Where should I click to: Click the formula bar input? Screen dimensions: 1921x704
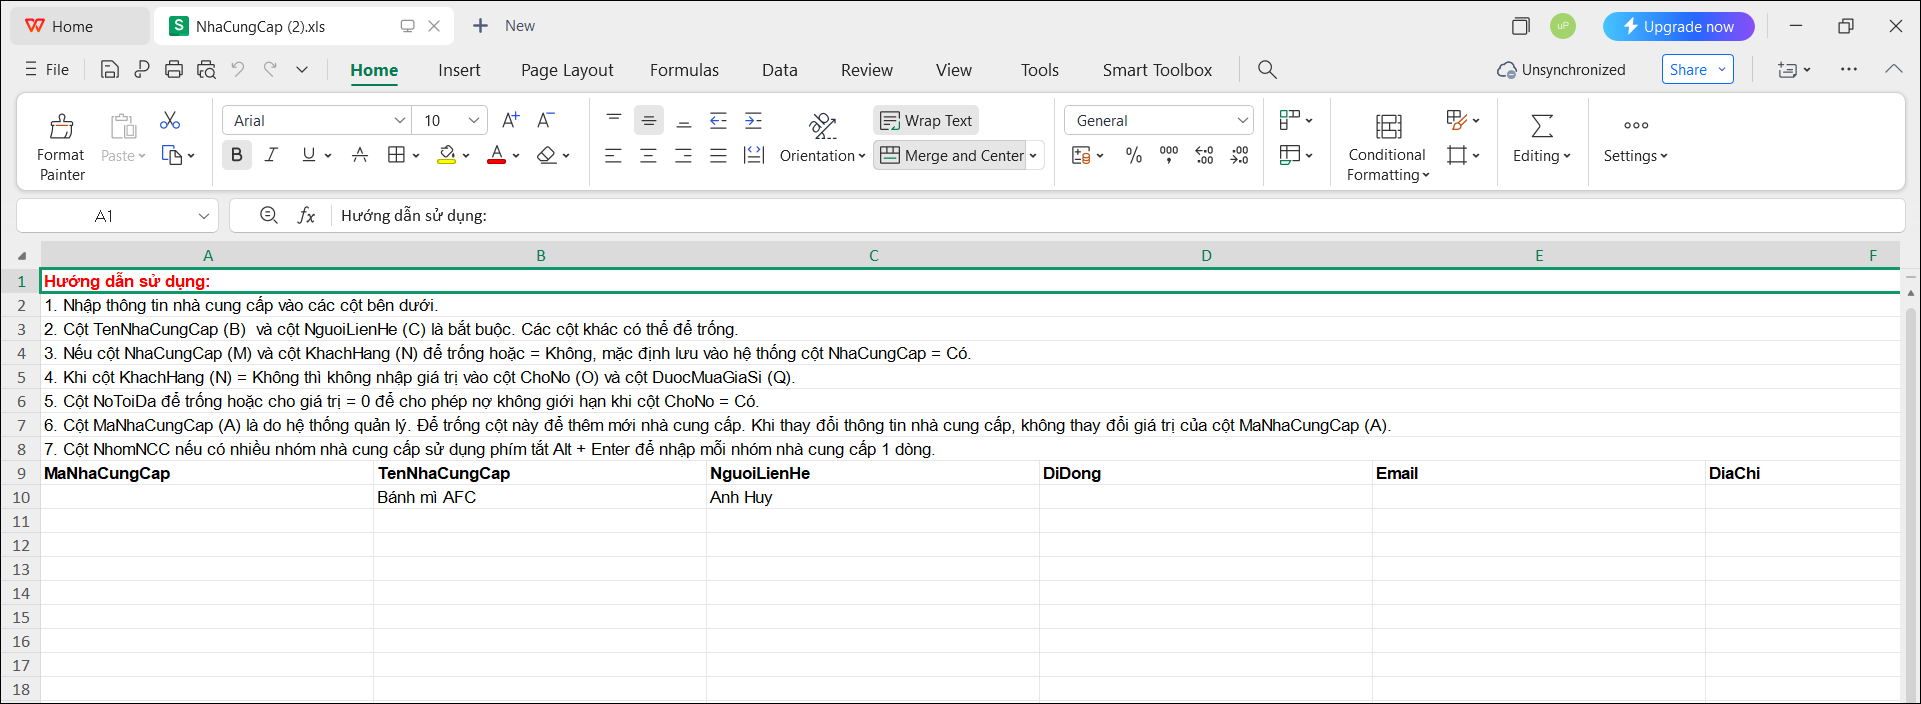click(1115, 215)
